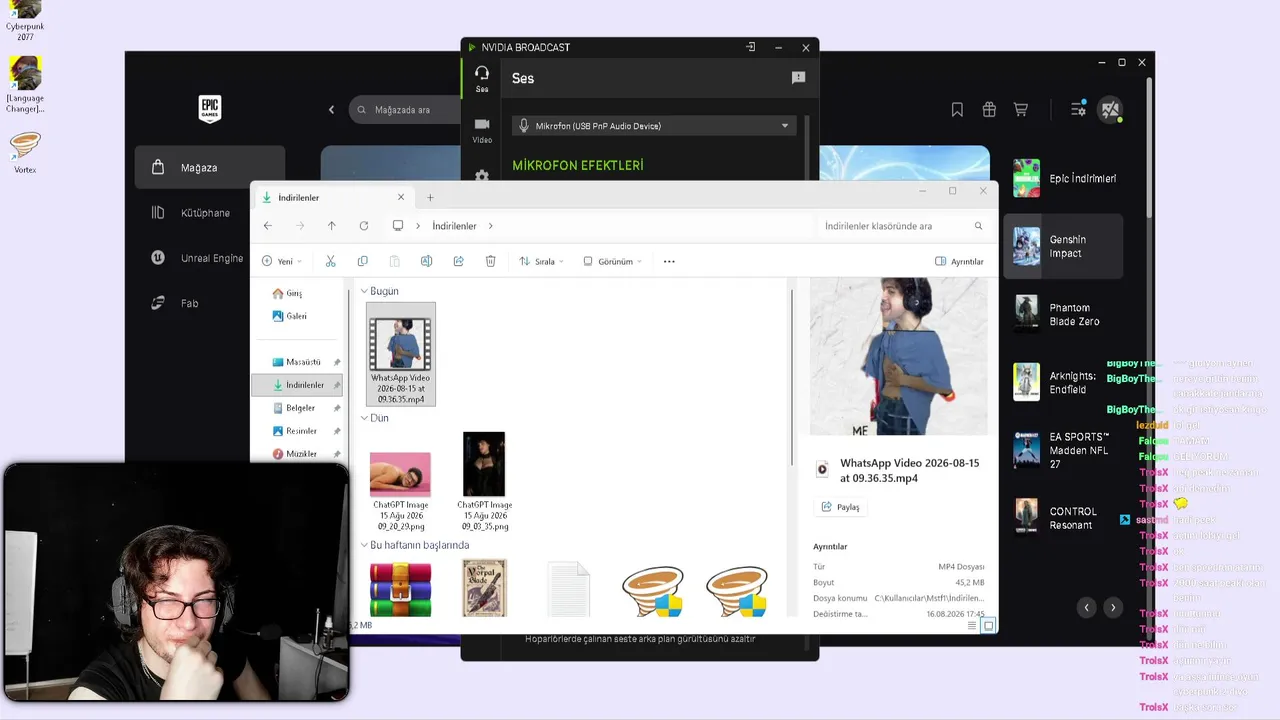Select the İndirilenler Explorer tab
1280x720 pixels.
(332, 198)
